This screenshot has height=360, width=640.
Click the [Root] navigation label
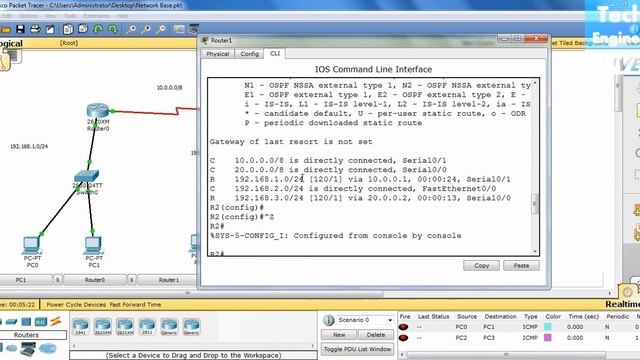coord(69,43)
